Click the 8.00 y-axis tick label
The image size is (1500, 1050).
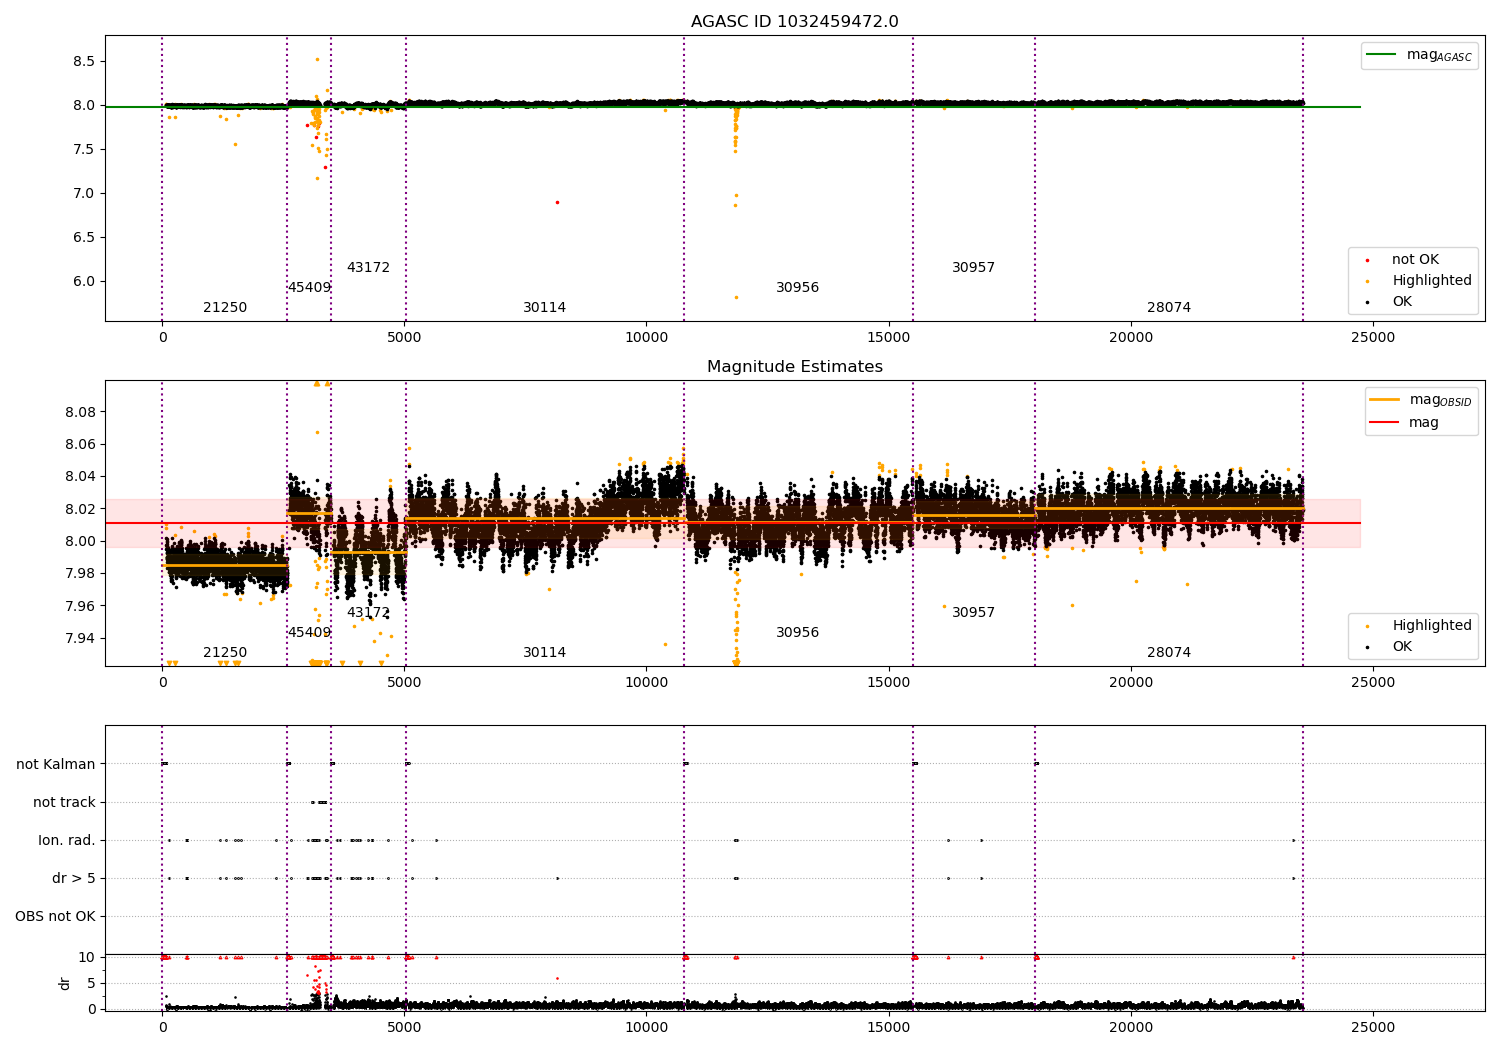click(x=80, y=541)
